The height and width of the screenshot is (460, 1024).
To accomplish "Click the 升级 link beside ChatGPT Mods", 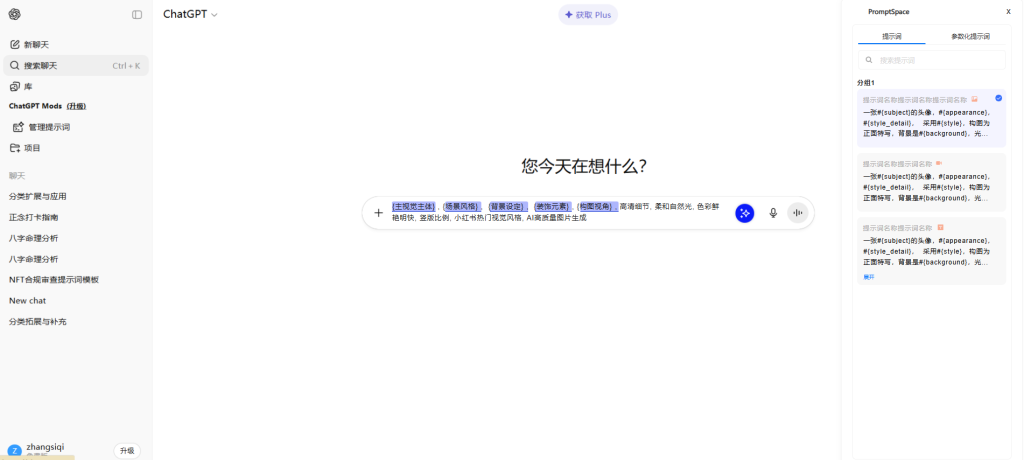I will (x=76, y=106).
